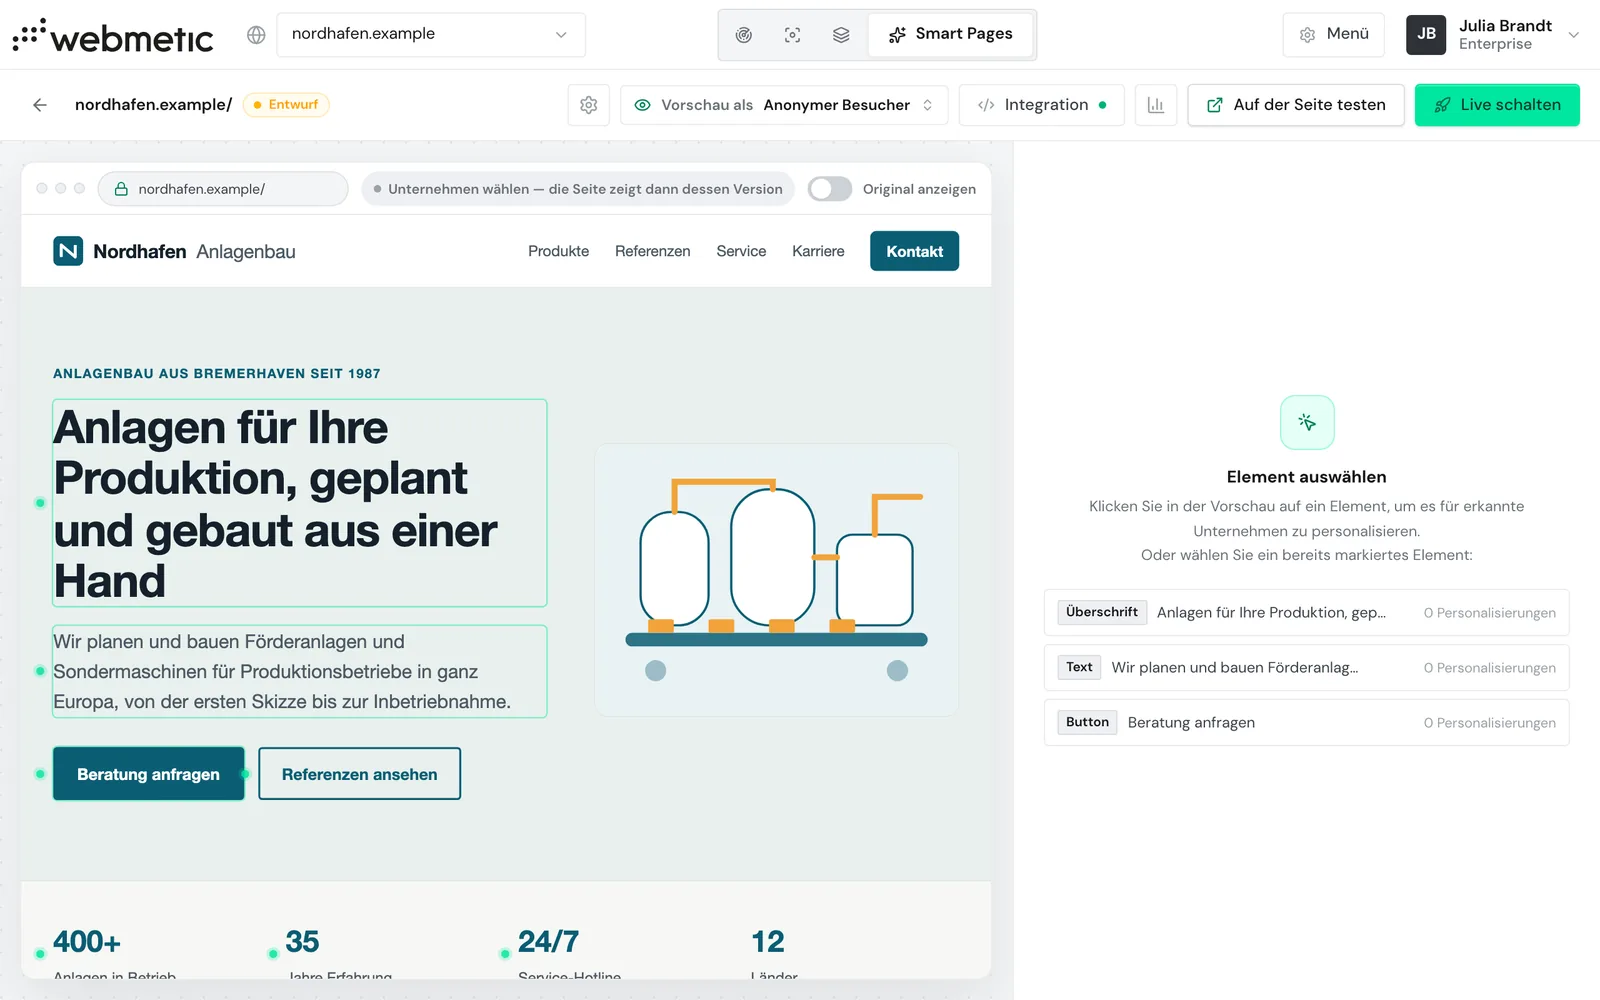
Task: Click the green marker dot beside headline
Action: [40, 503]
